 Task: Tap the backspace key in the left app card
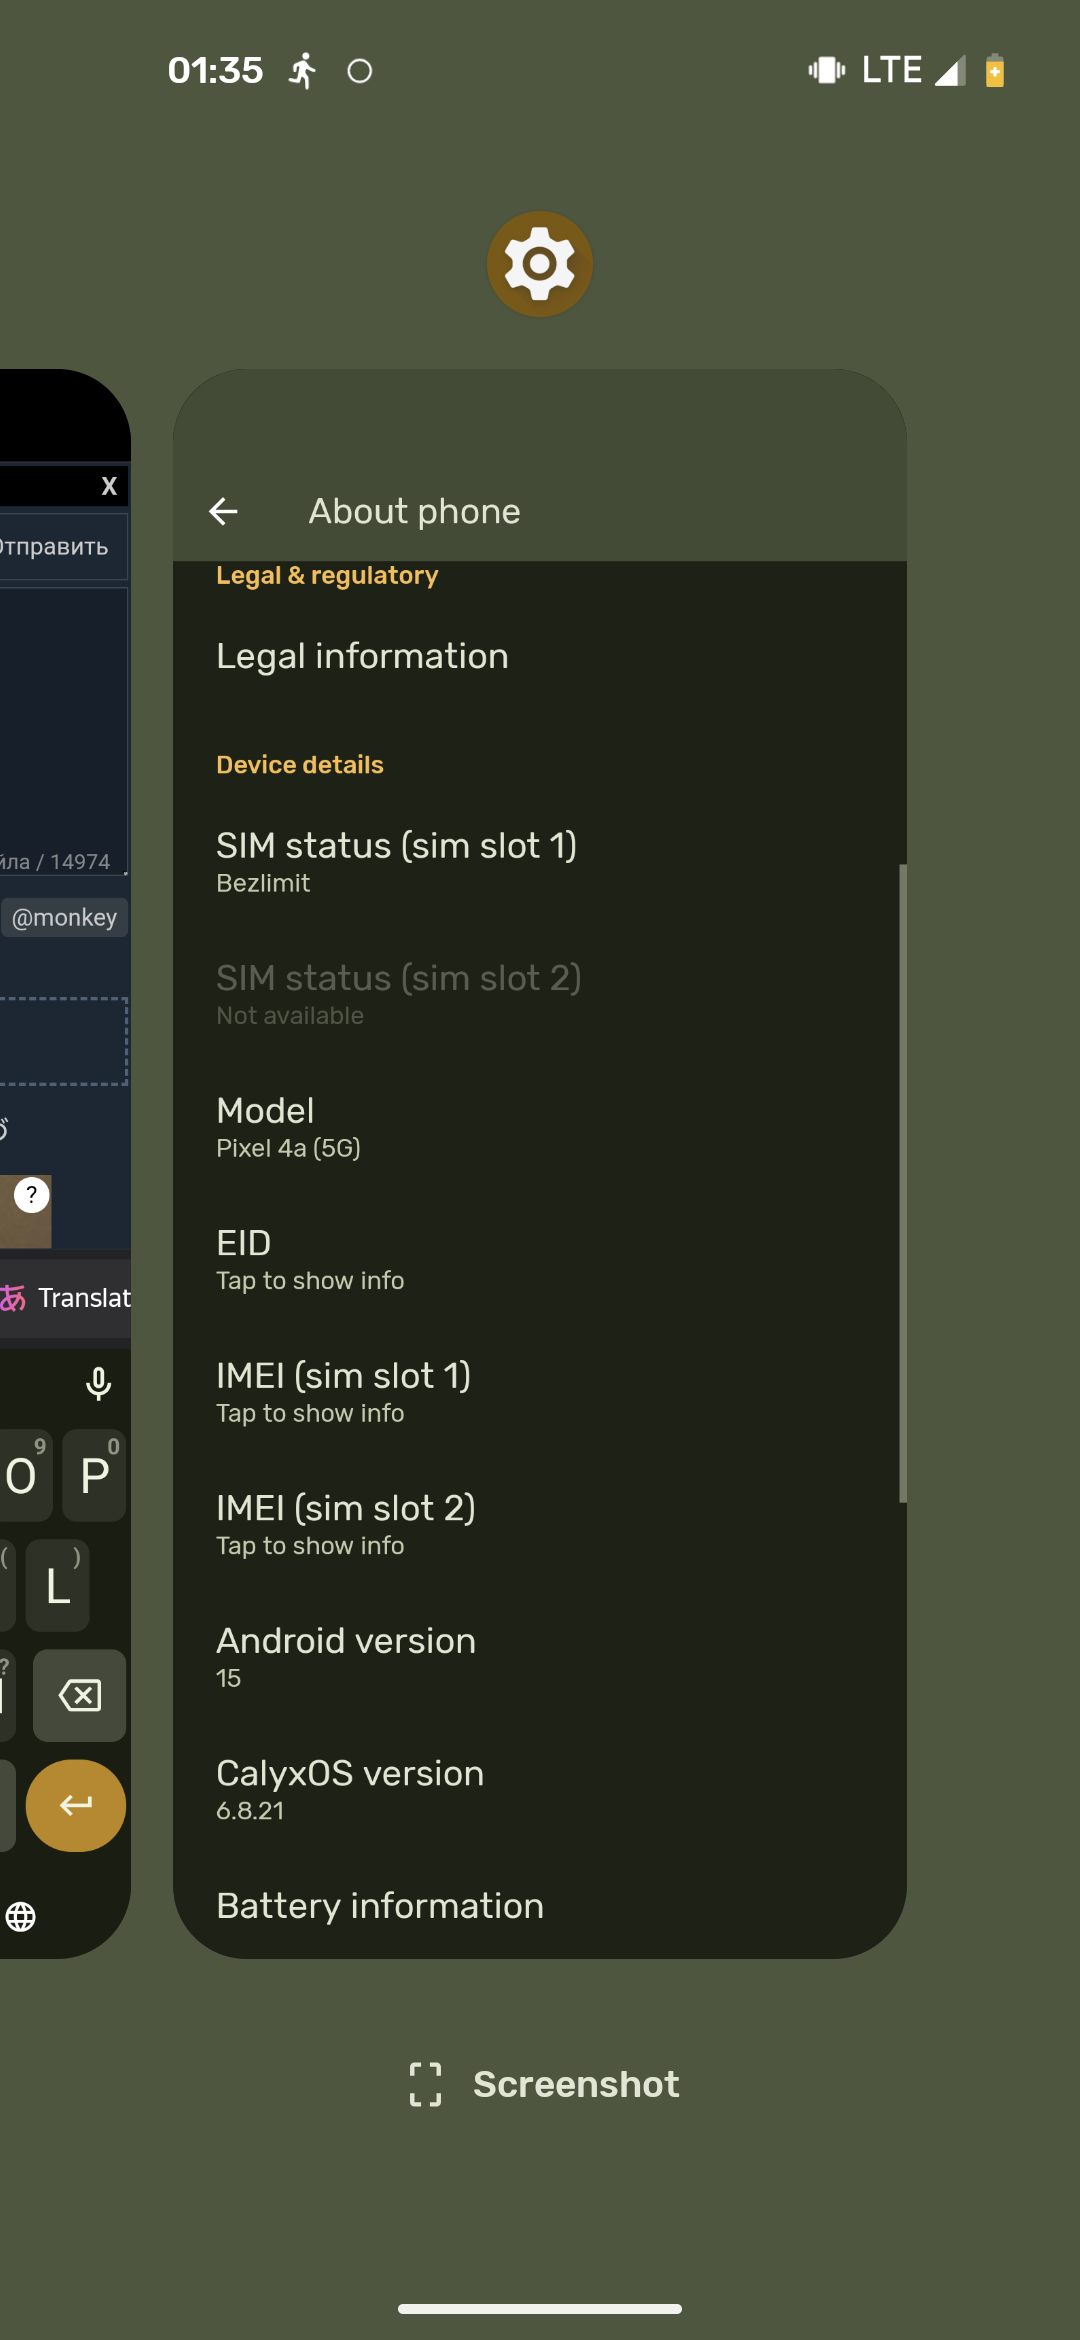pos(79,1695)
